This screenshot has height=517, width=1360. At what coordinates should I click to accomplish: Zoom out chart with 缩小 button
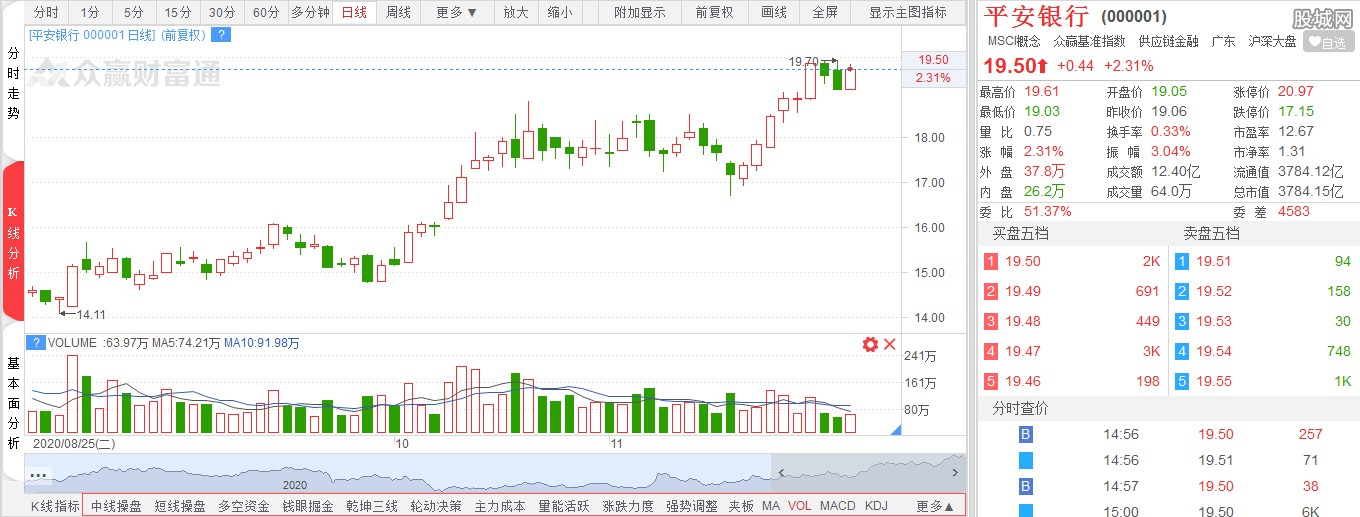(x=560, y=13)
